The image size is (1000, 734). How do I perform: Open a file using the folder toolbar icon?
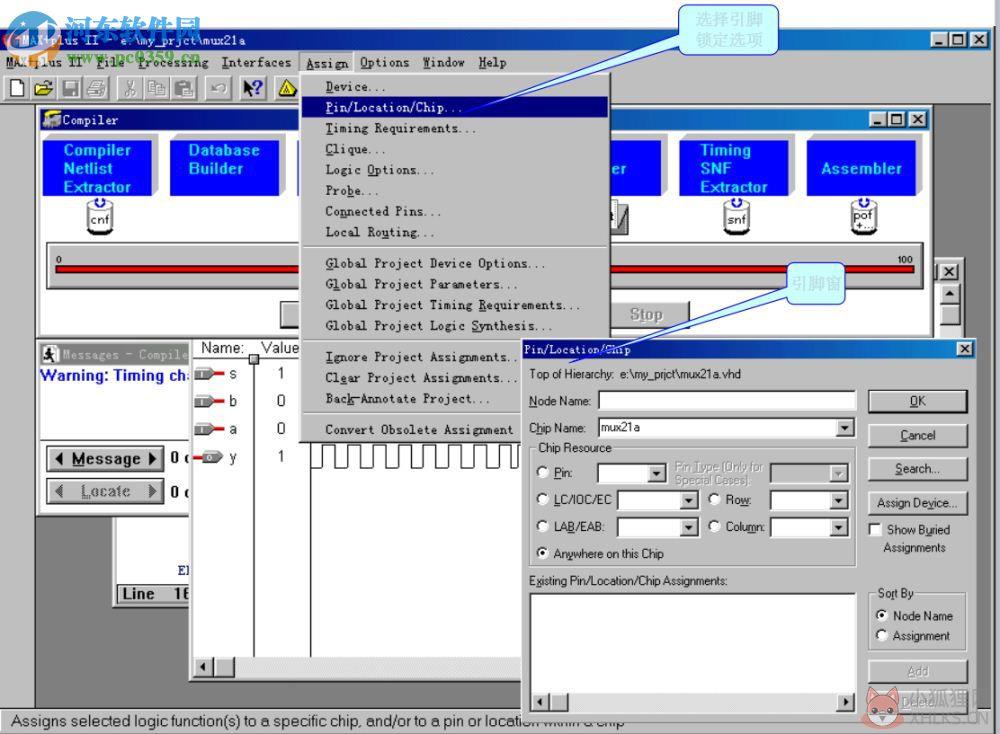(43, 88)
